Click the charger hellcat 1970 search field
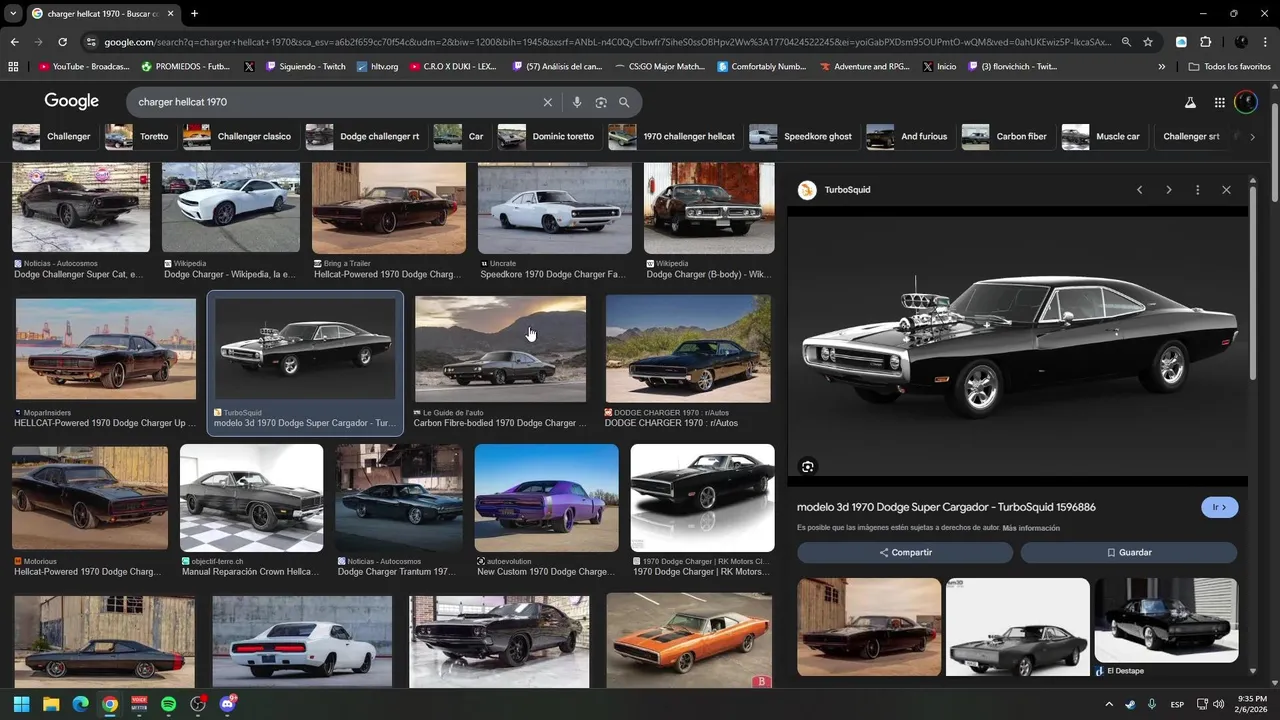The image size is (1280, 720). click(x=336, y=102)
